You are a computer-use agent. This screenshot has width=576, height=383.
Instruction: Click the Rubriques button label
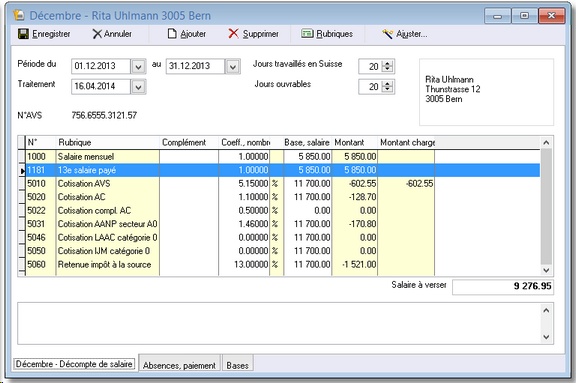point(334,34)
